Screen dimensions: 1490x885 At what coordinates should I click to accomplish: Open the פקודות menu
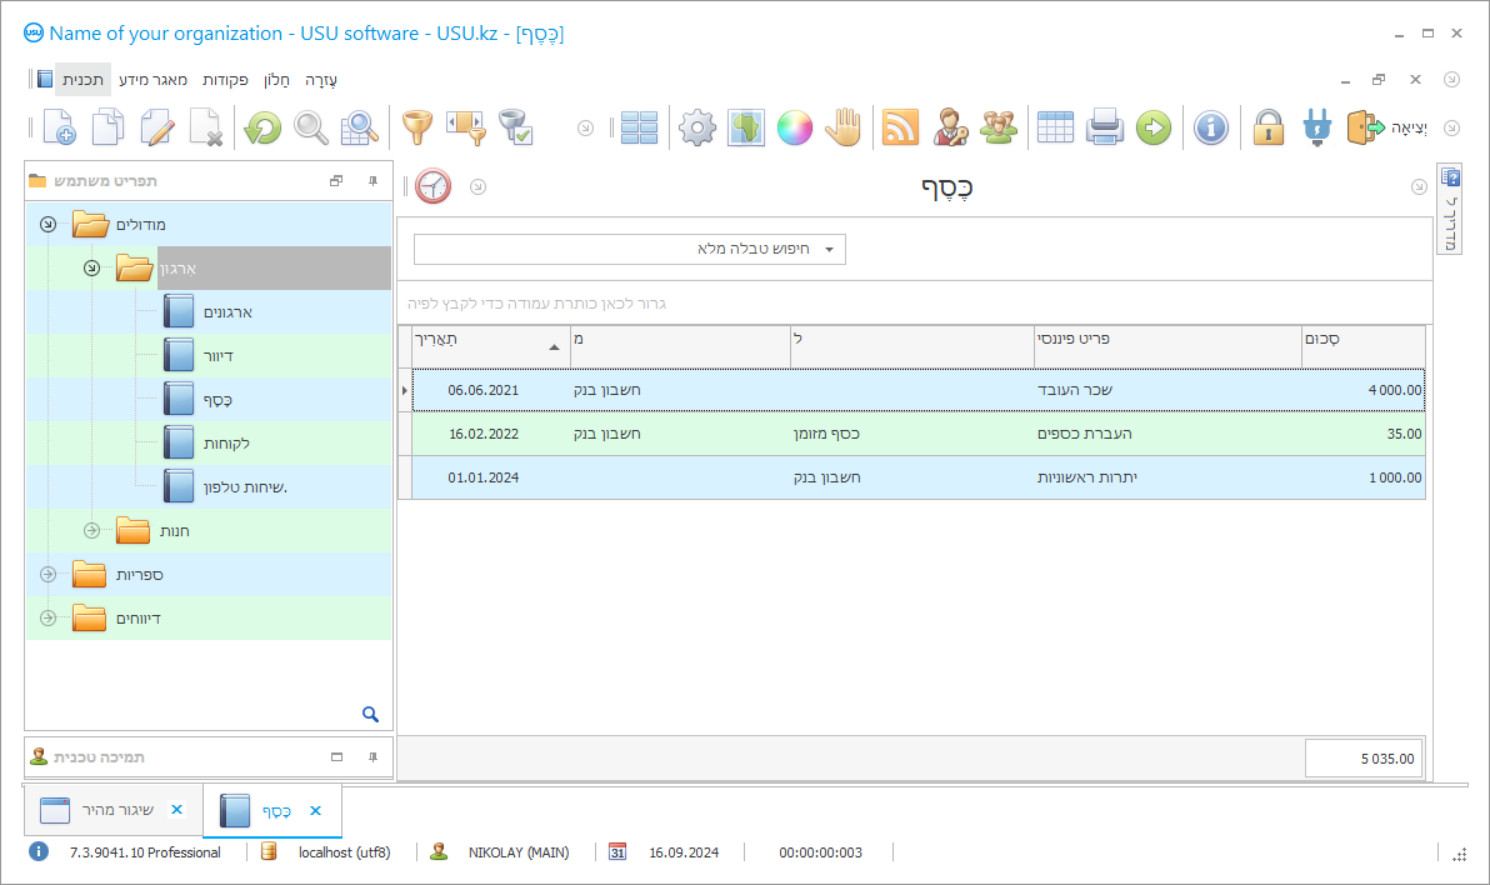tap(225, 80)
